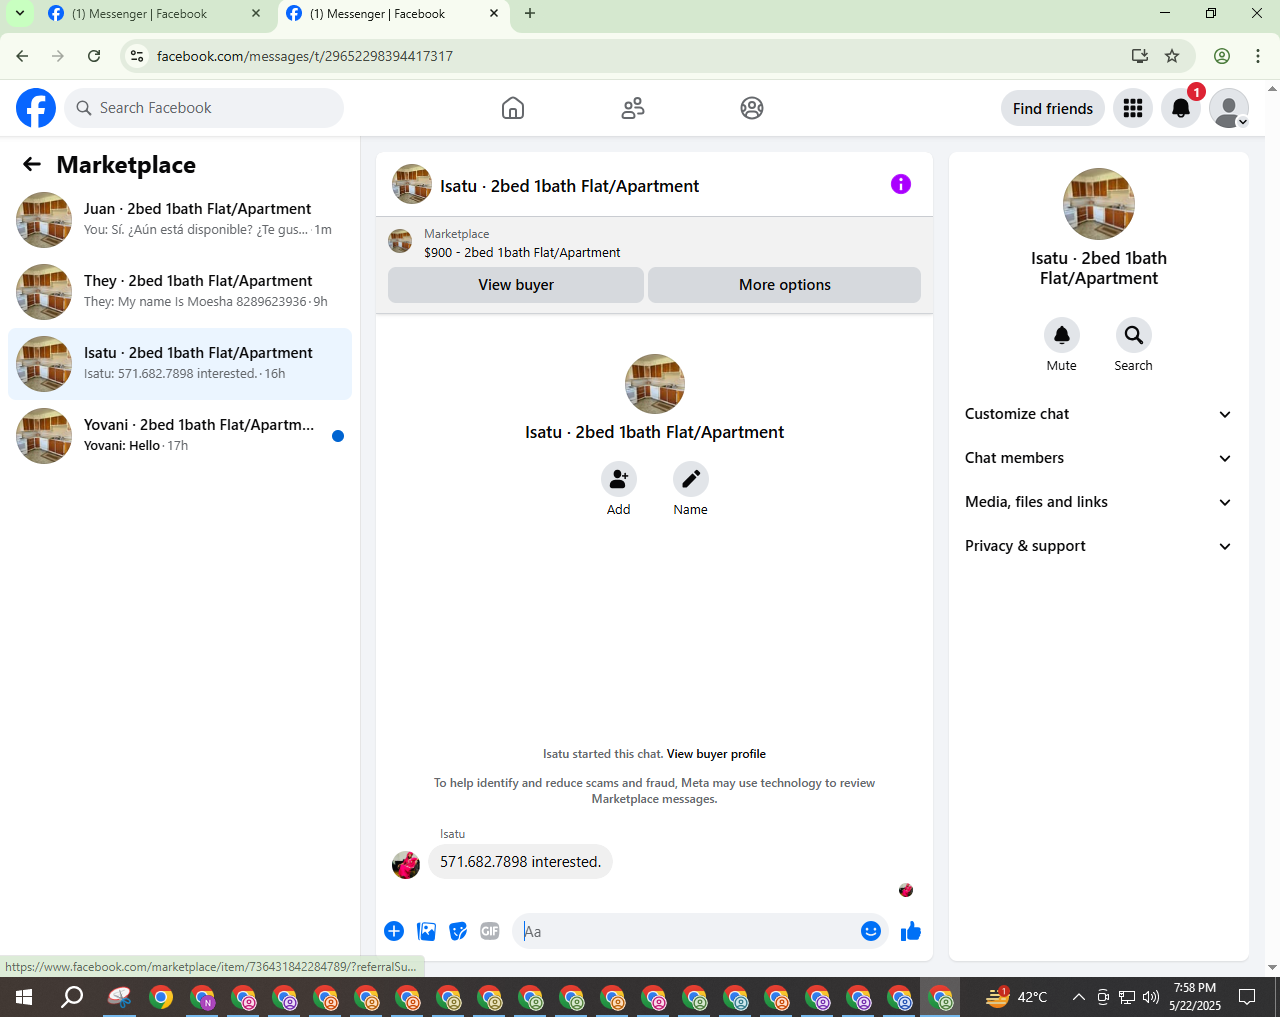Show hidden system tray icons

(1079, 997)
